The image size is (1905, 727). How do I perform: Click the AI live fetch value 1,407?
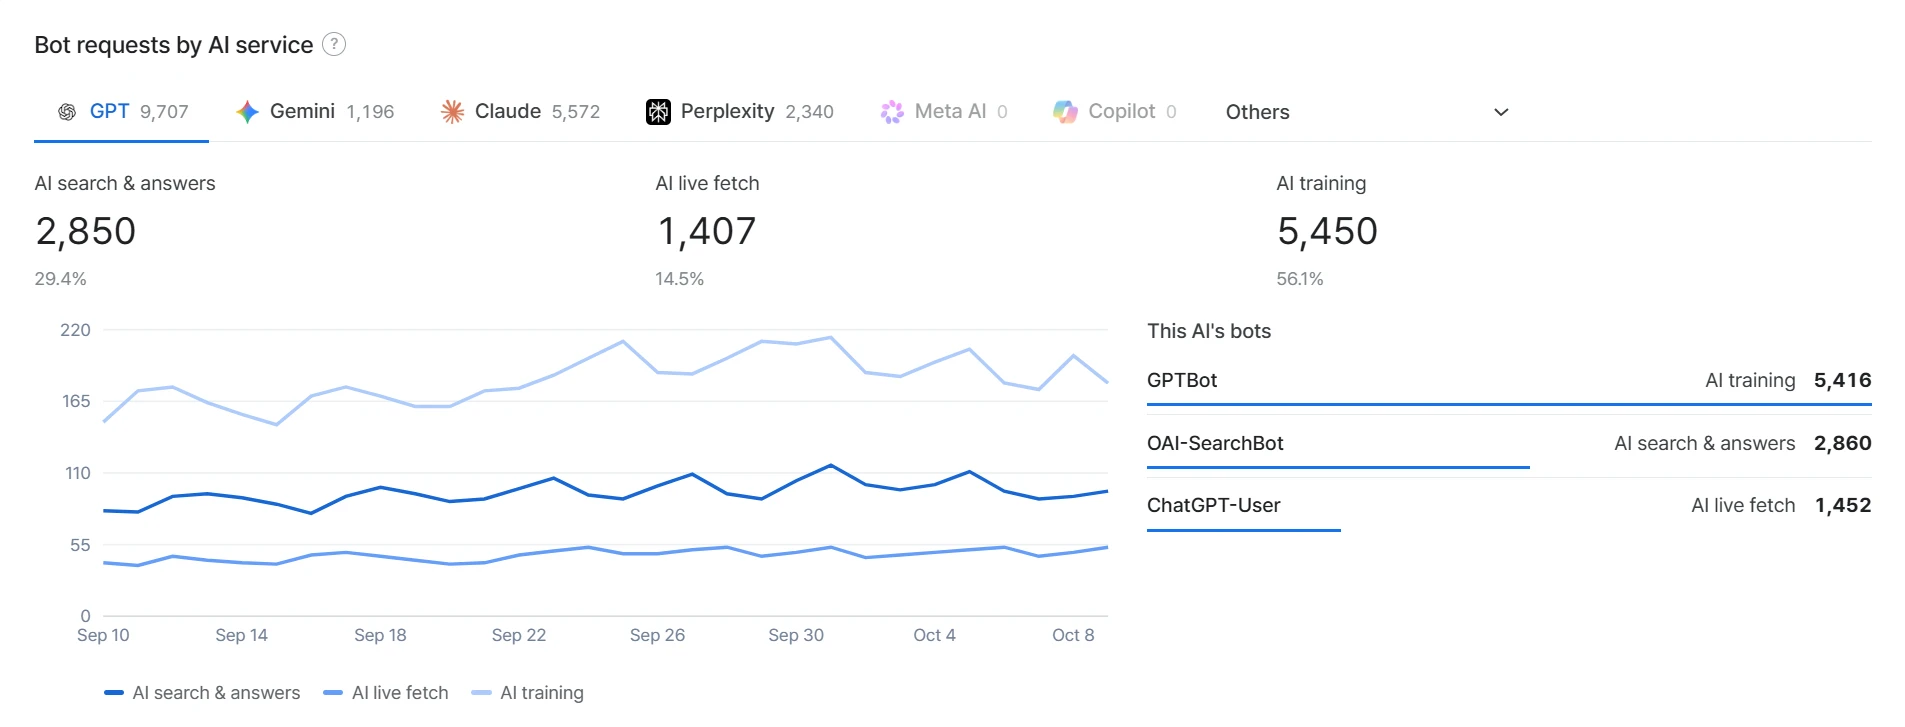tap(707, 231)
